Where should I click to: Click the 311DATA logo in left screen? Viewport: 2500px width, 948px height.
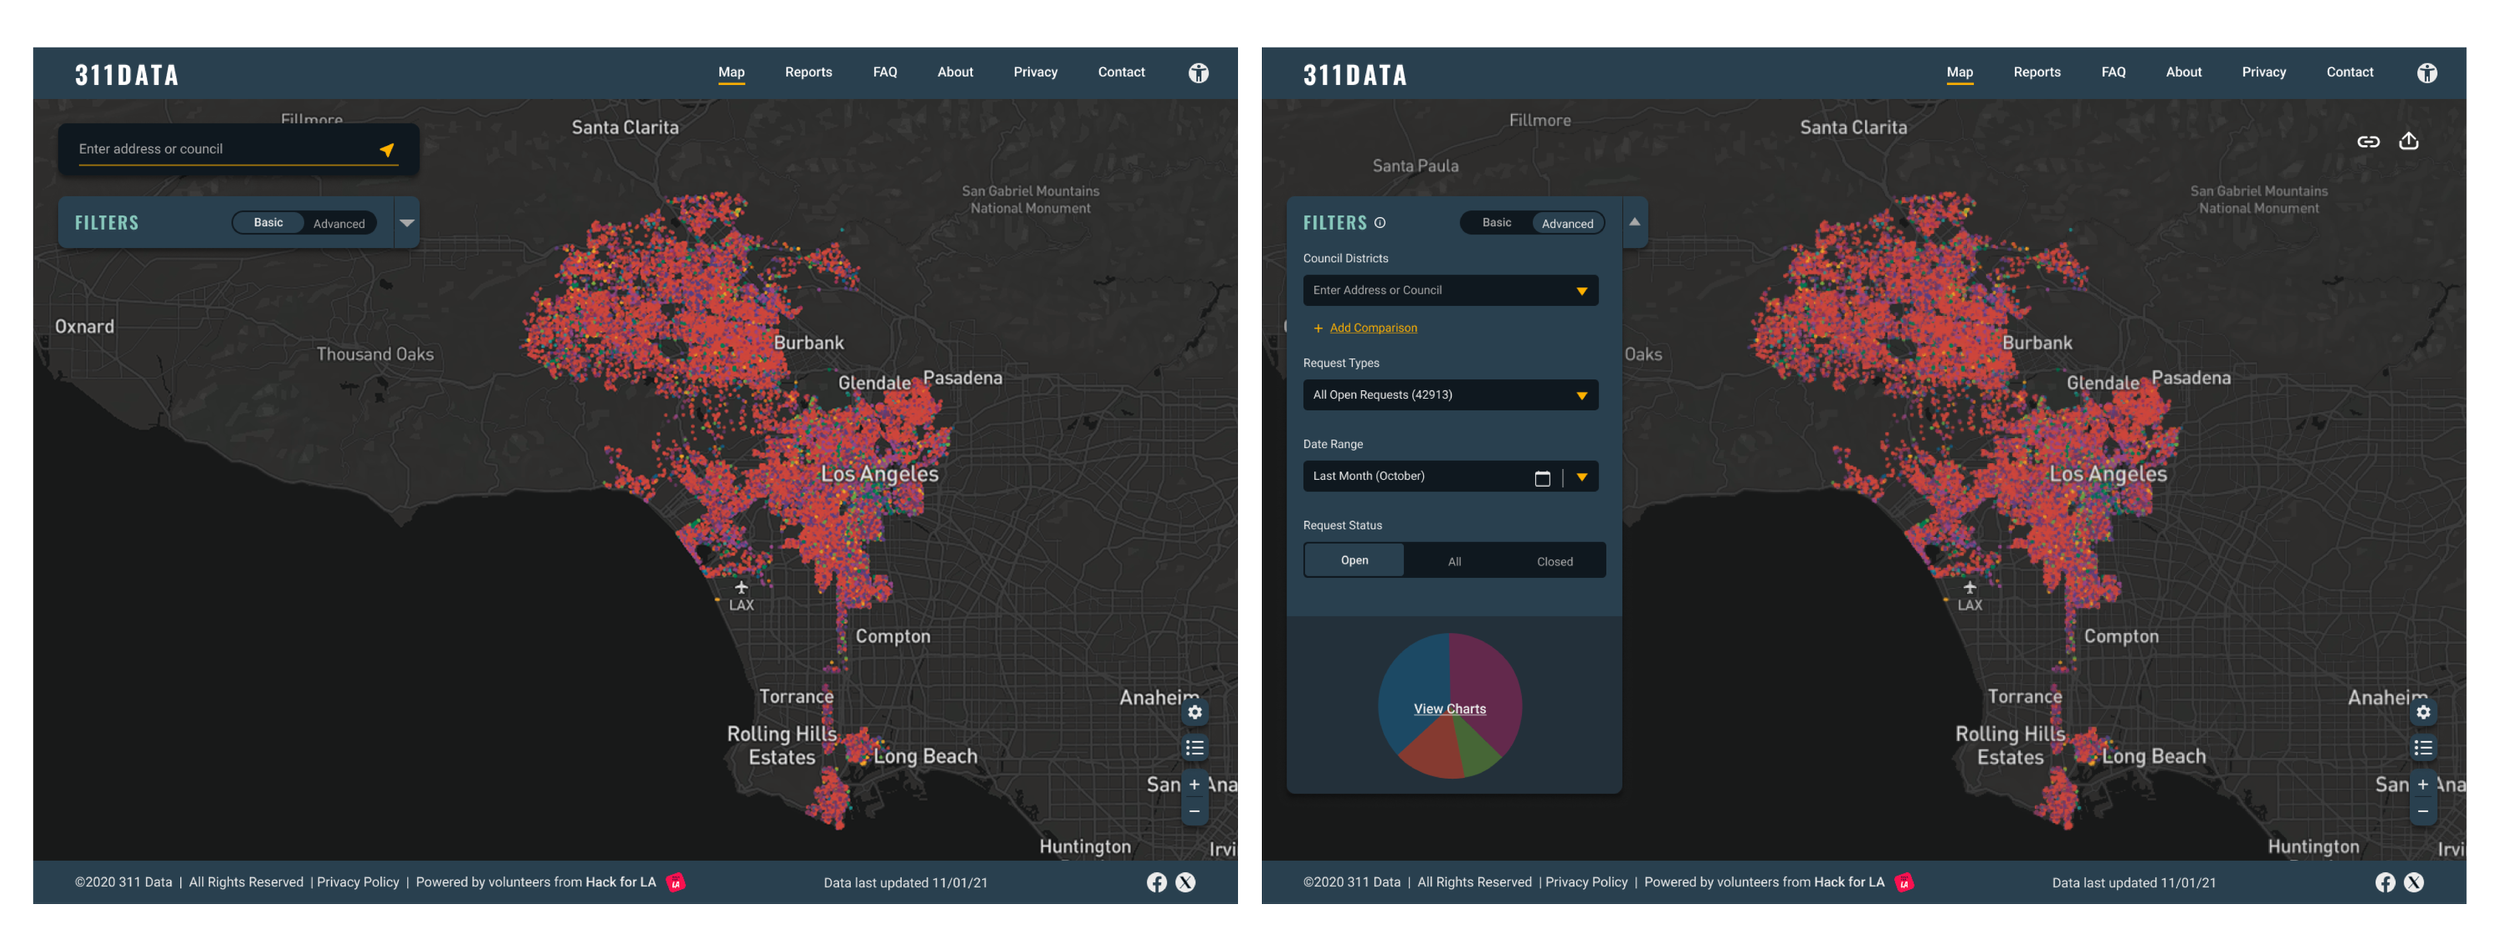(x=127, y=75)
